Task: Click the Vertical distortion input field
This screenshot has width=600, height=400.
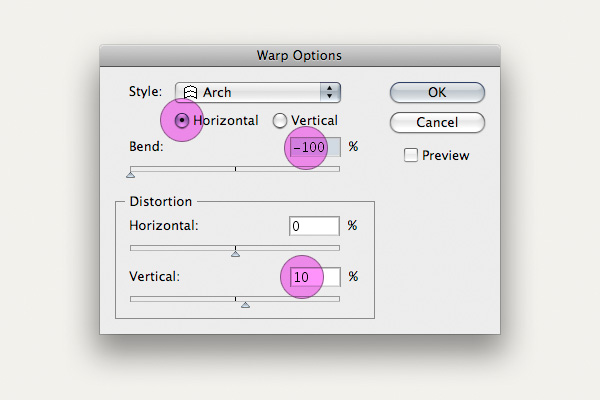Action: pos(315,277)
